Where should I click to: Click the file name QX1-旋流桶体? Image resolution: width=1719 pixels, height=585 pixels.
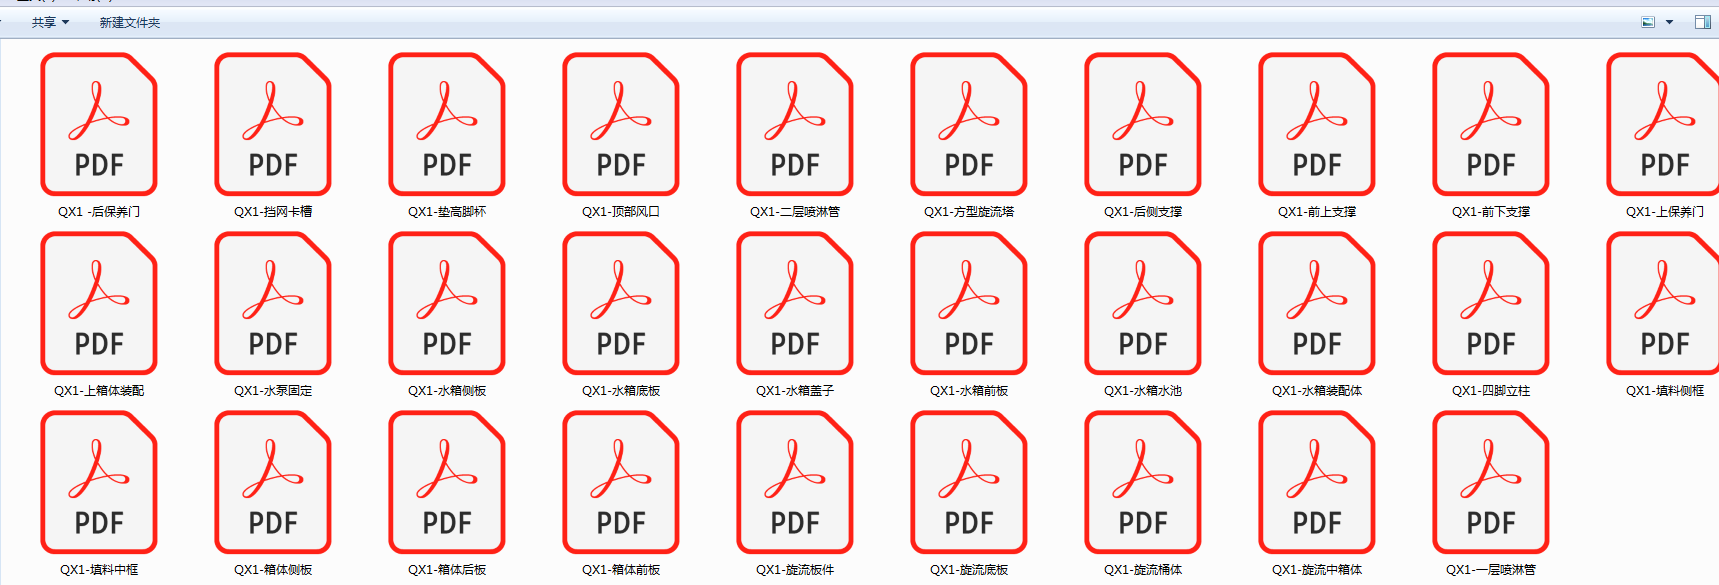click(1143, 570)
